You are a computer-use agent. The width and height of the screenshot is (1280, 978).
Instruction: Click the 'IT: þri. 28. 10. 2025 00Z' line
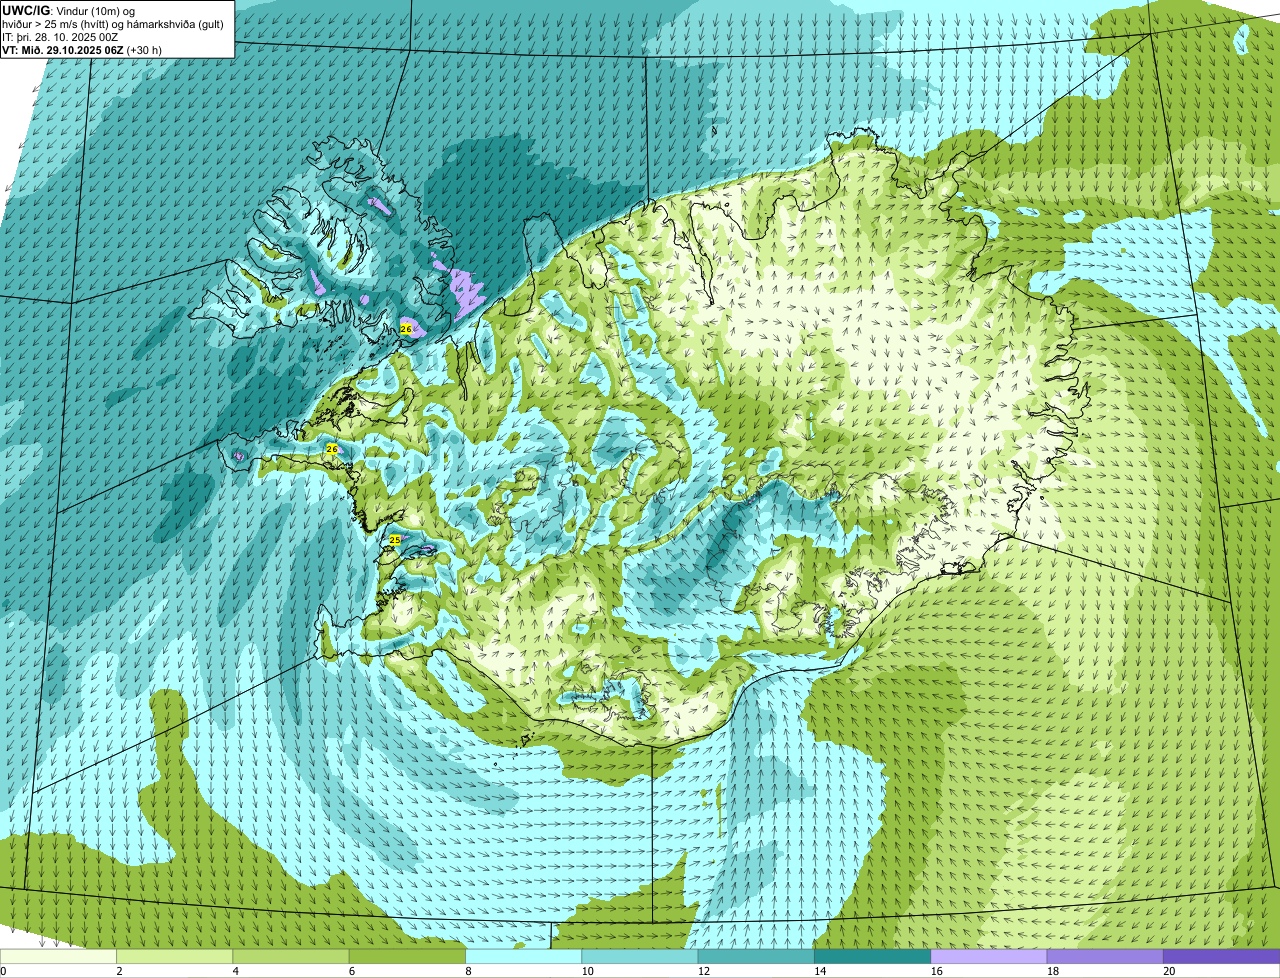point(60,36)
